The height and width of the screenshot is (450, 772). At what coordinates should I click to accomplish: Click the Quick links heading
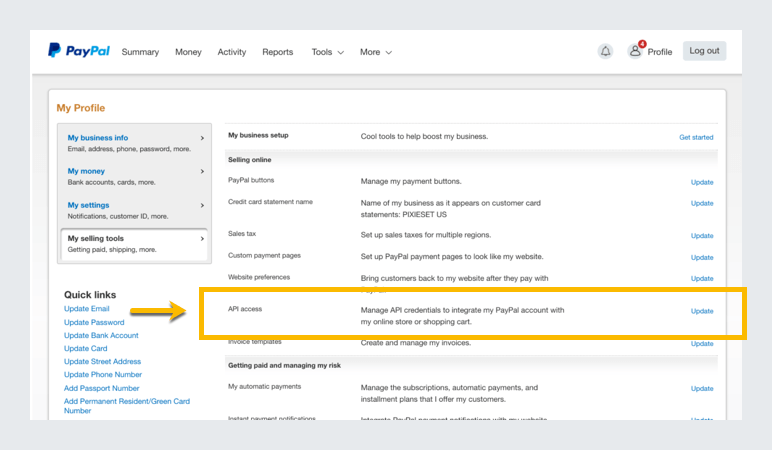tap(90, 295)
